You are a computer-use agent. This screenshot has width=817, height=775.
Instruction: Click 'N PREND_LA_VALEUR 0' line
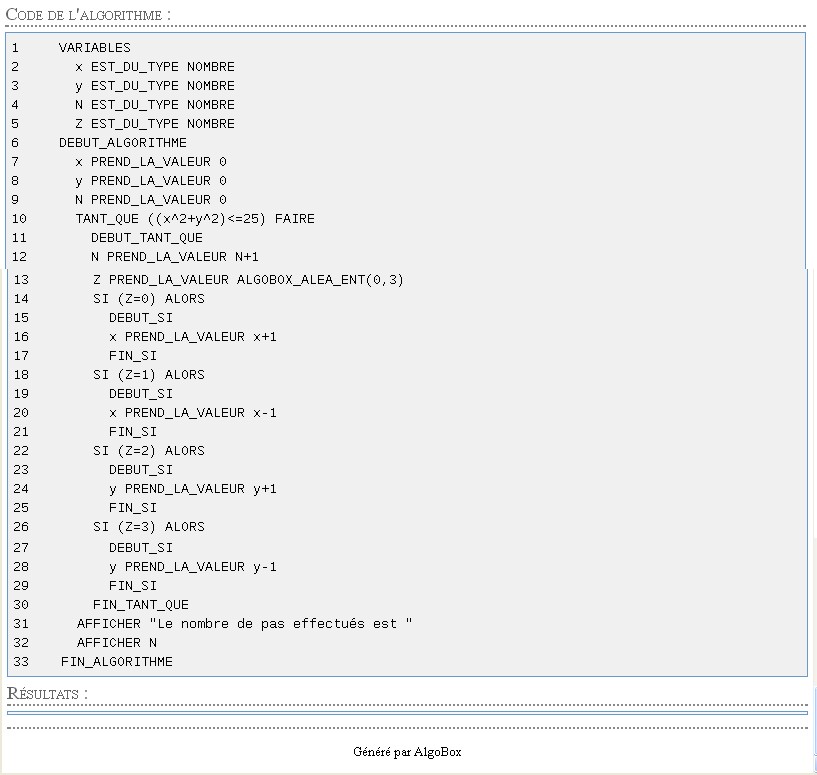click(151, 200)
